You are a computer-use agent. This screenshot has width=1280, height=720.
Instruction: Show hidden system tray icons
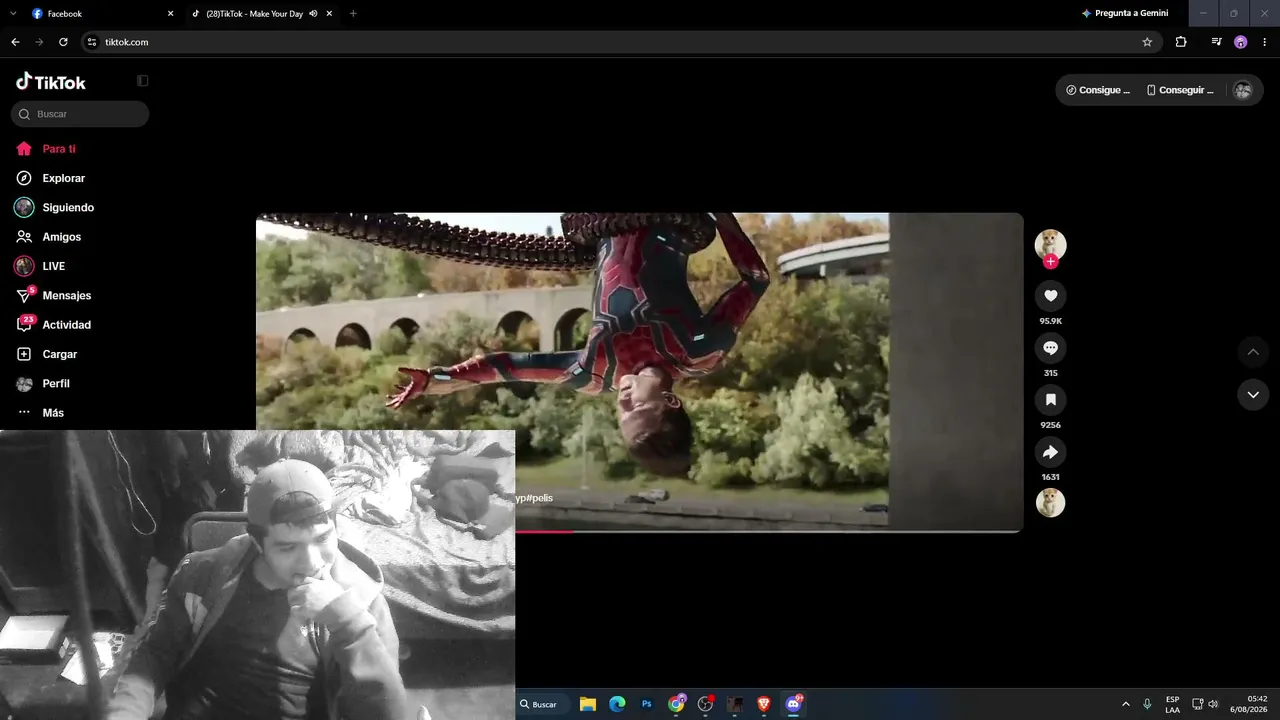[x=1126, y=704]
